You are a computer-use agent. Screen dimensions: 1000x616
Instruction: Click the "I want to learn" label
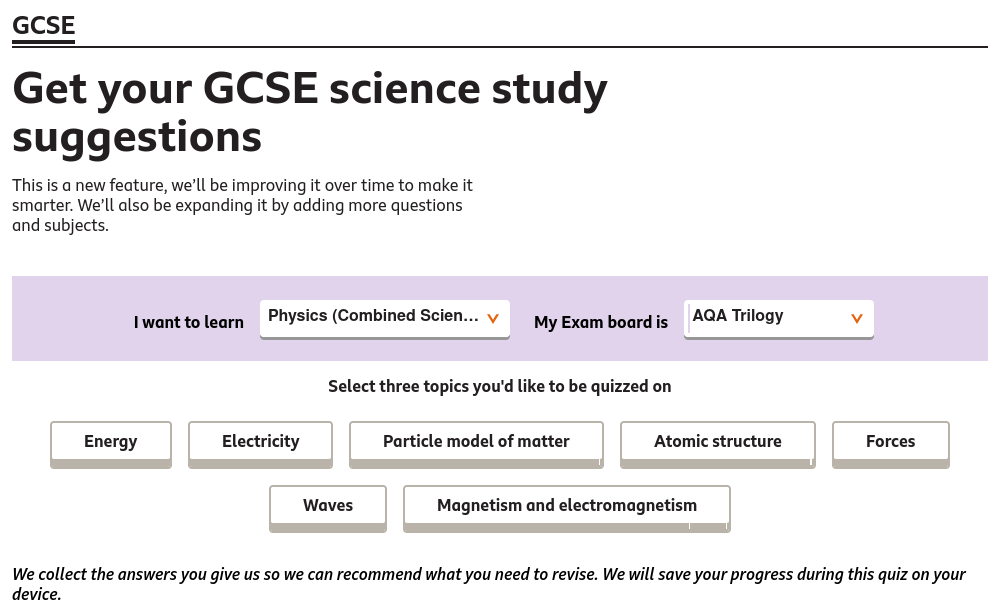(189, 323)
